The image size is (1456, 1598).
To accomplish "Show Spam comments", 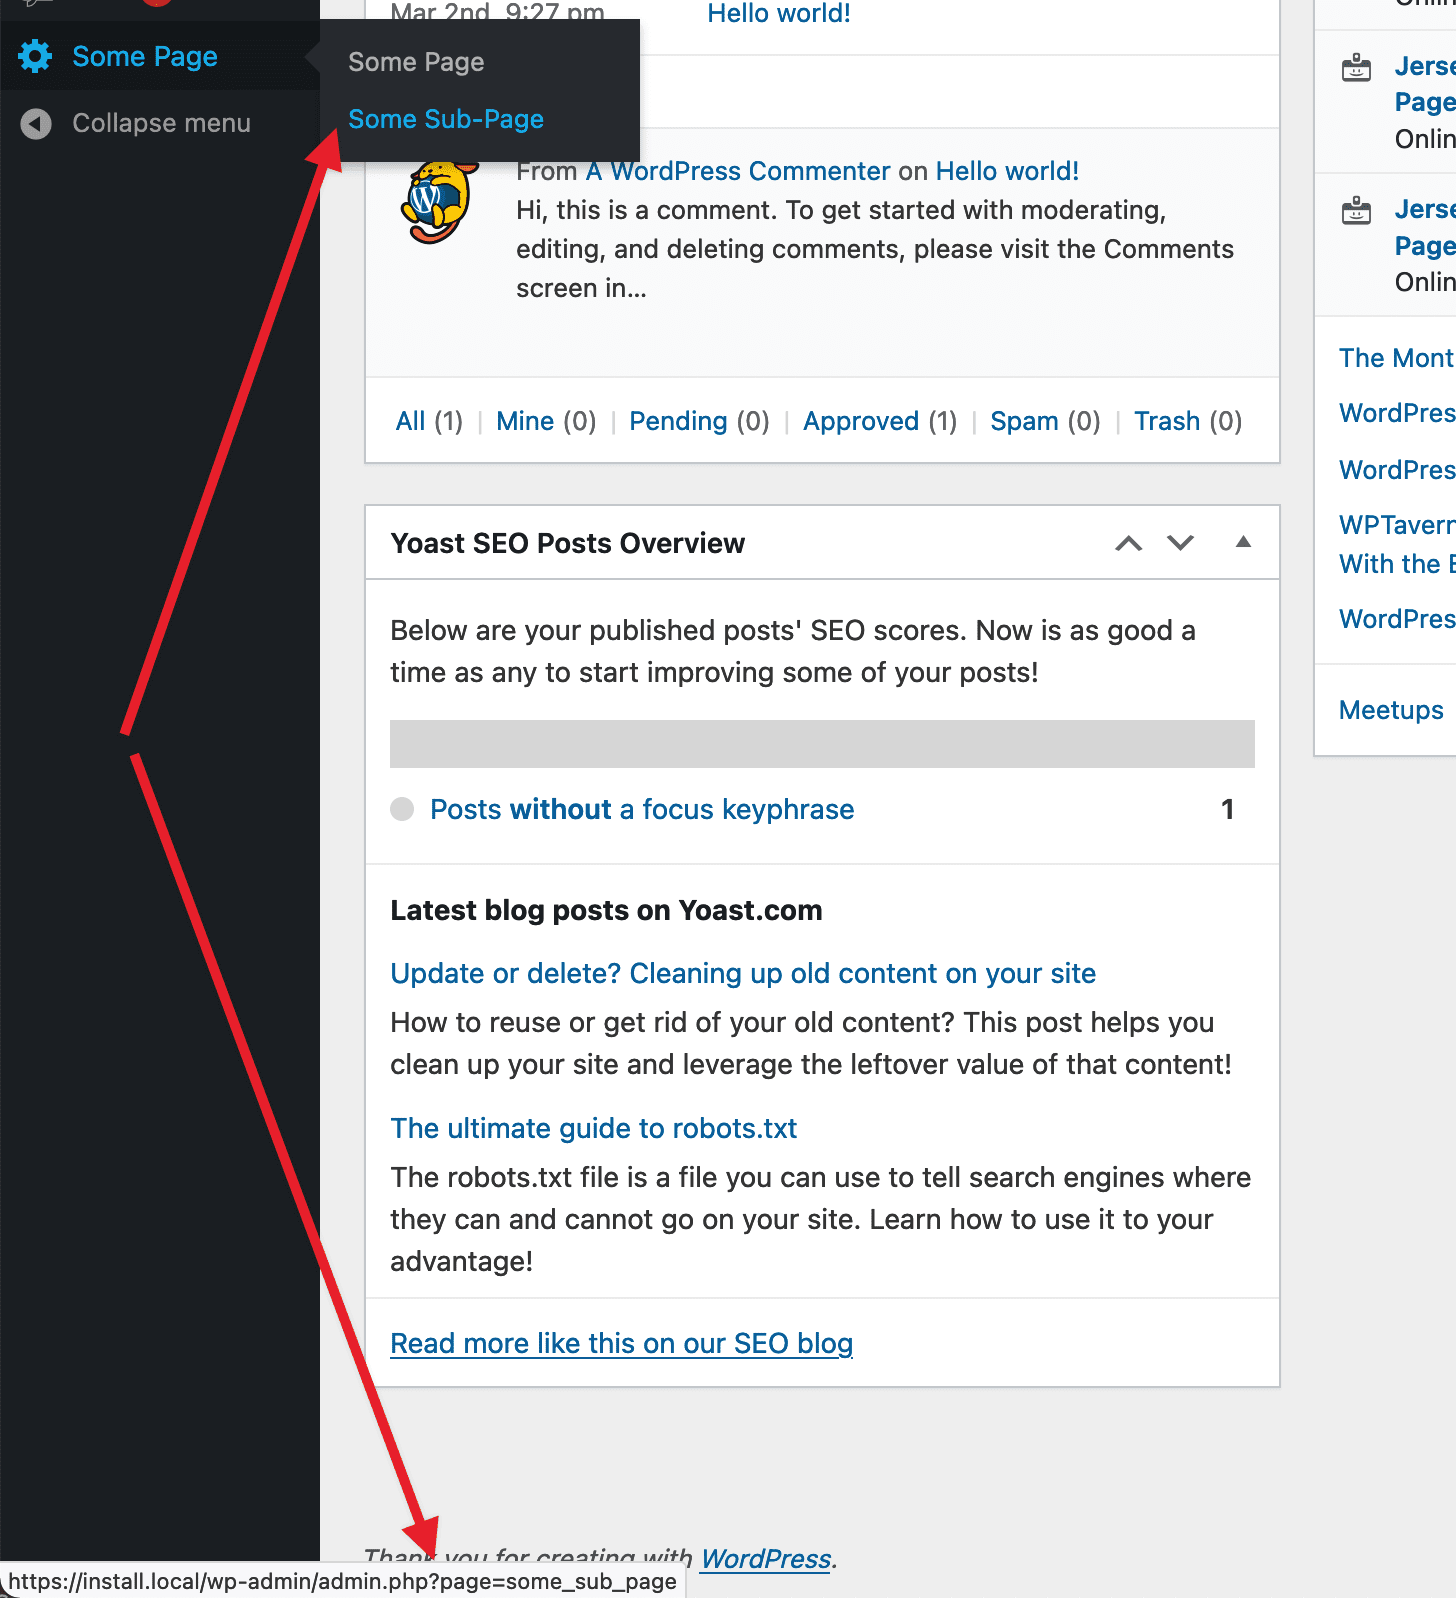I will (1024, 421).
